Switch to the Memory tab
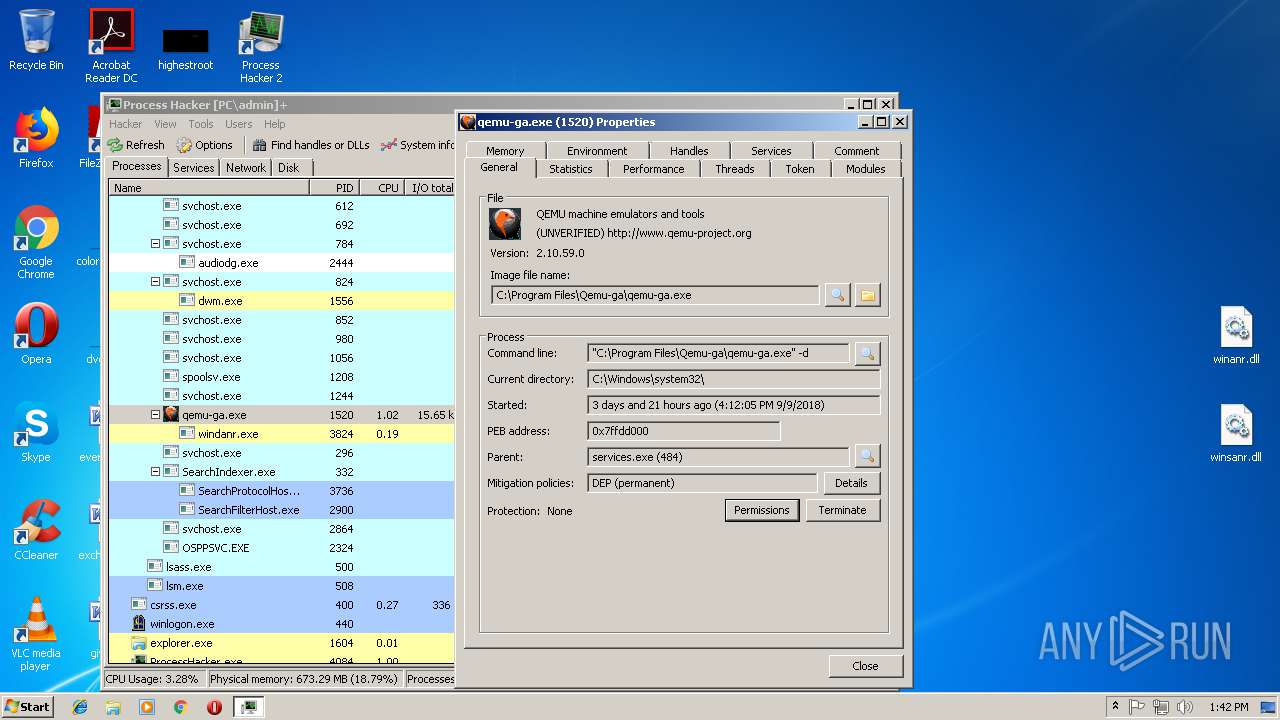This screenshot has height=720, width=1280. [505, 151]
